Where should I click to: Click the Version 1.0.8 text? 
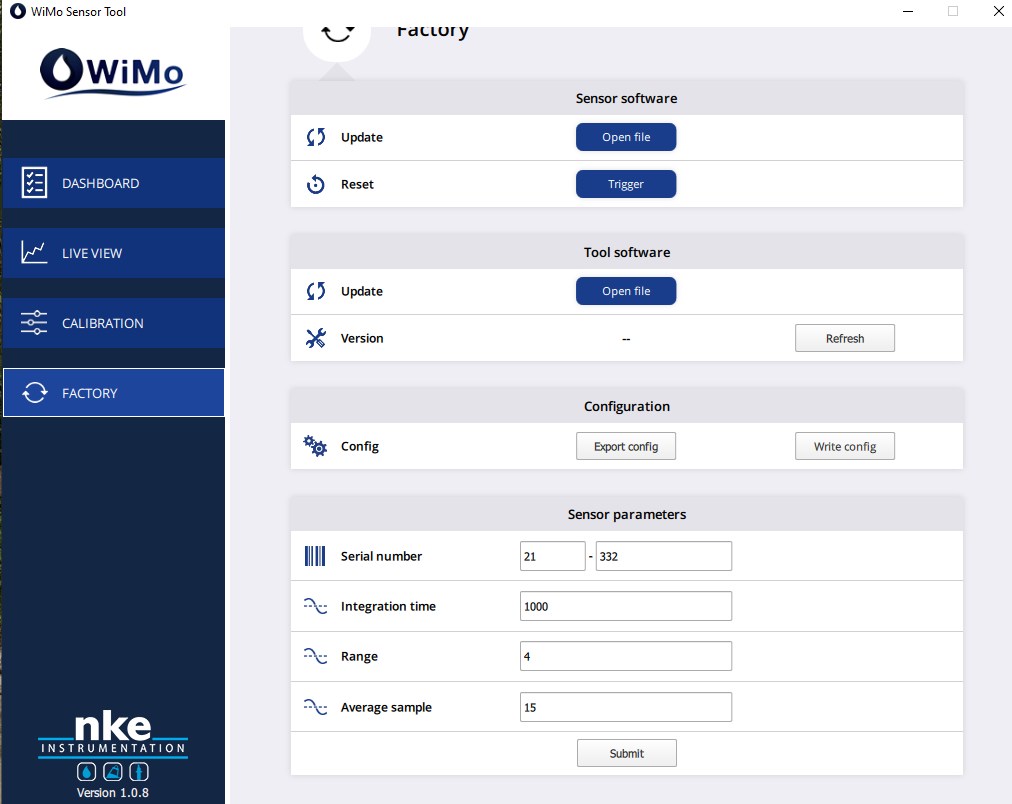tap(113, 792)
